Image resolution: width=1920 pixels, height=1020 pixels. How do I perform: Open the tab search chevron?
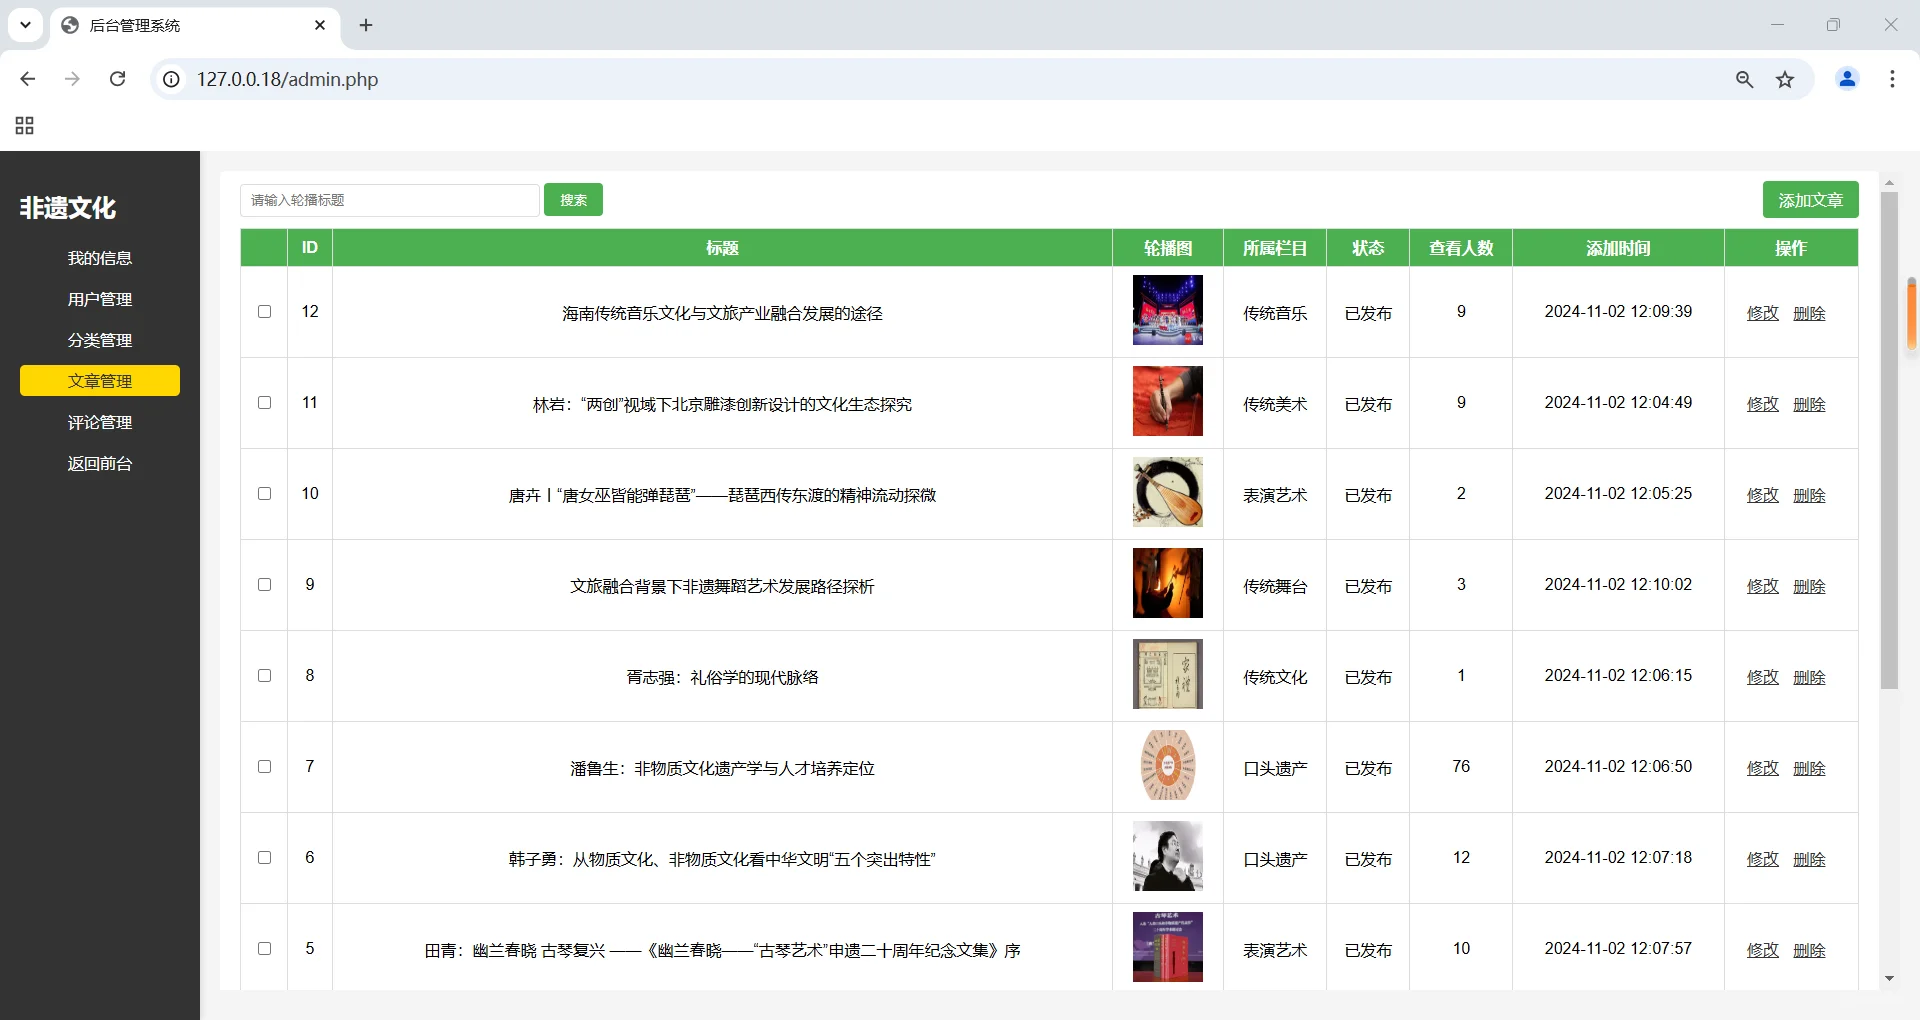(x=25, y=25)
